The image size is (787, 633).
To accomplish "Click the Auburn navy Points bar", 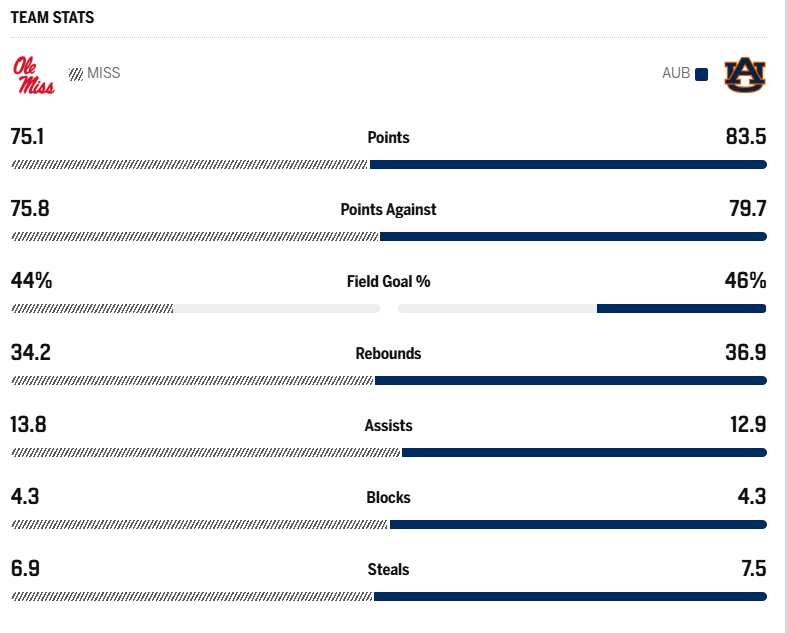I will click(x=568, y=165).
